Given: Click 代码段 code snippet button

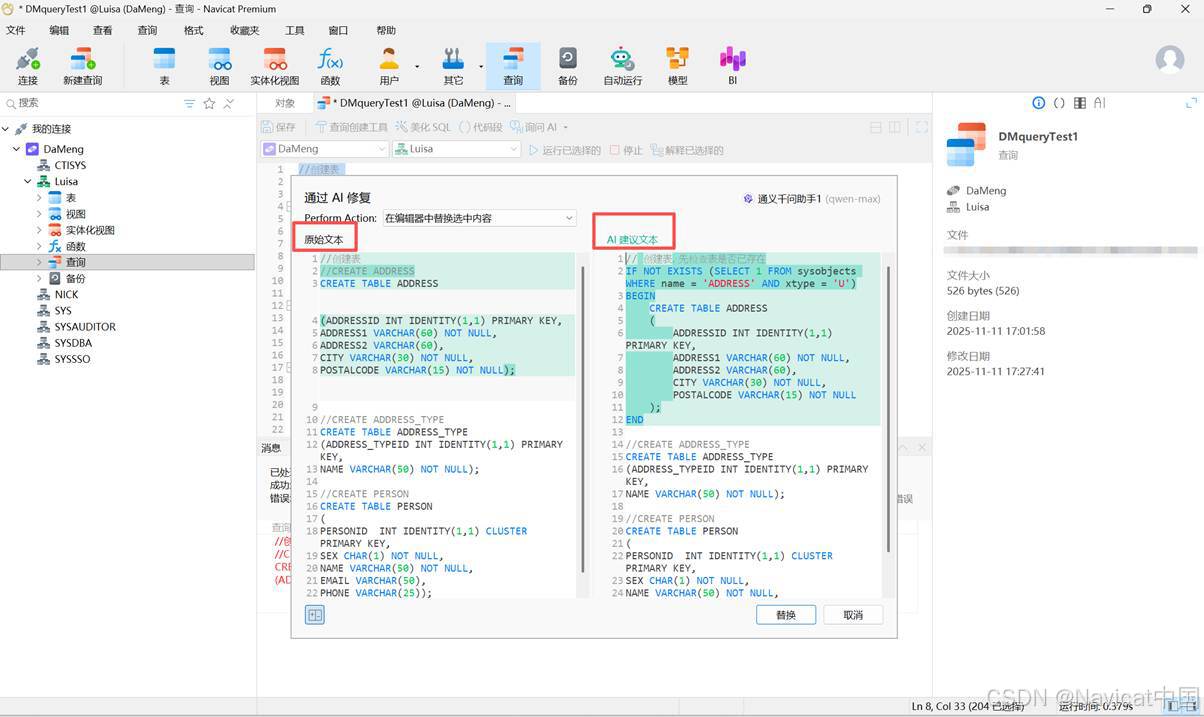Looking at the screenshot, I should (x=480, y=127).
